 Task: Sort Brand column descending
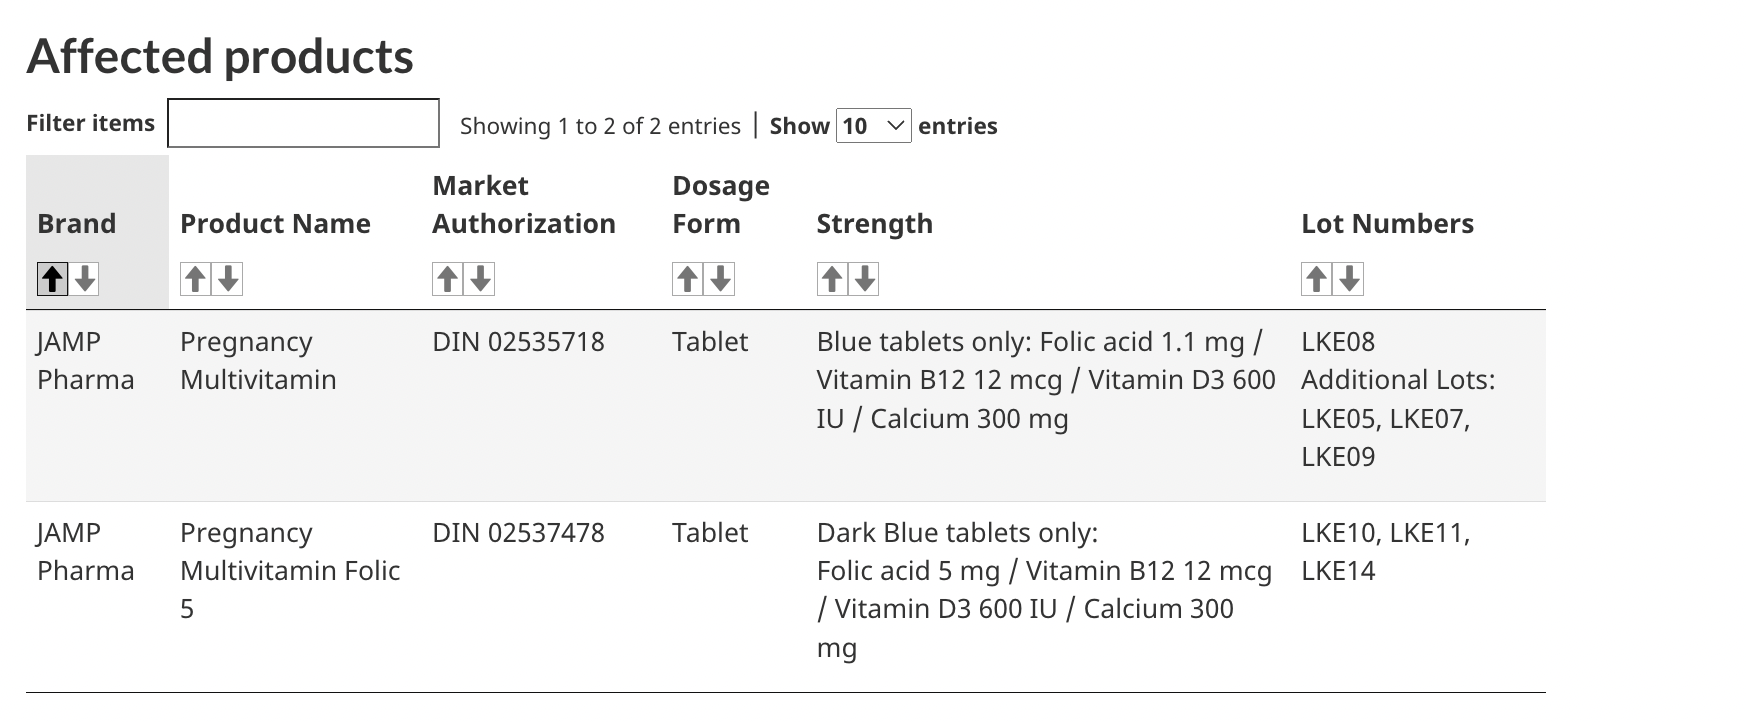[85, 278]
